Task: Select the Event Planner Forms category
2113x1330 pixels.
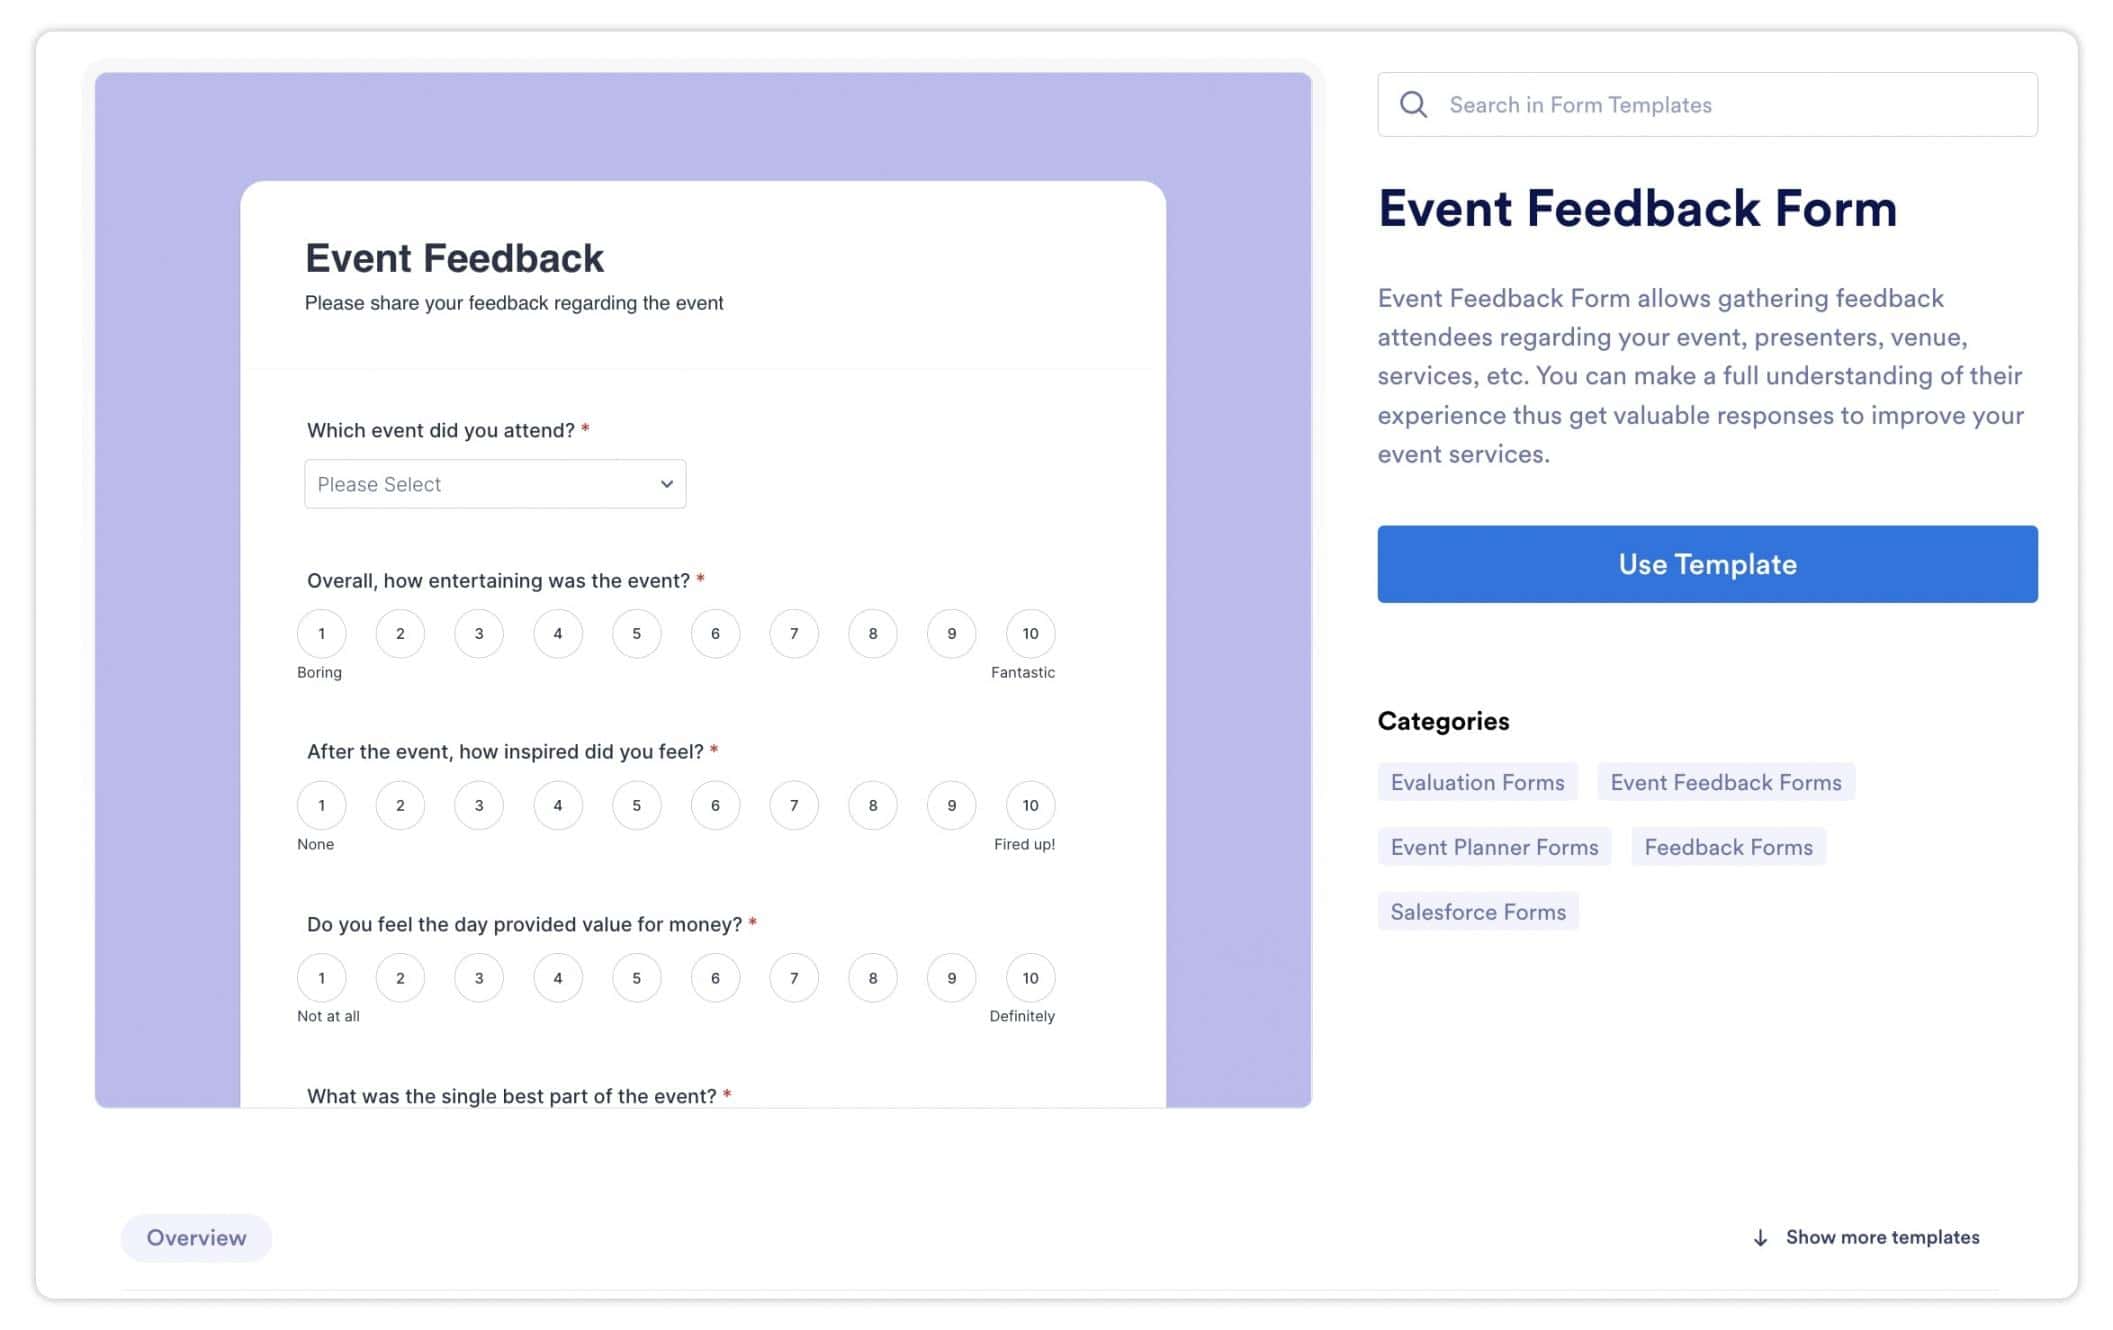Action: 1494,848
